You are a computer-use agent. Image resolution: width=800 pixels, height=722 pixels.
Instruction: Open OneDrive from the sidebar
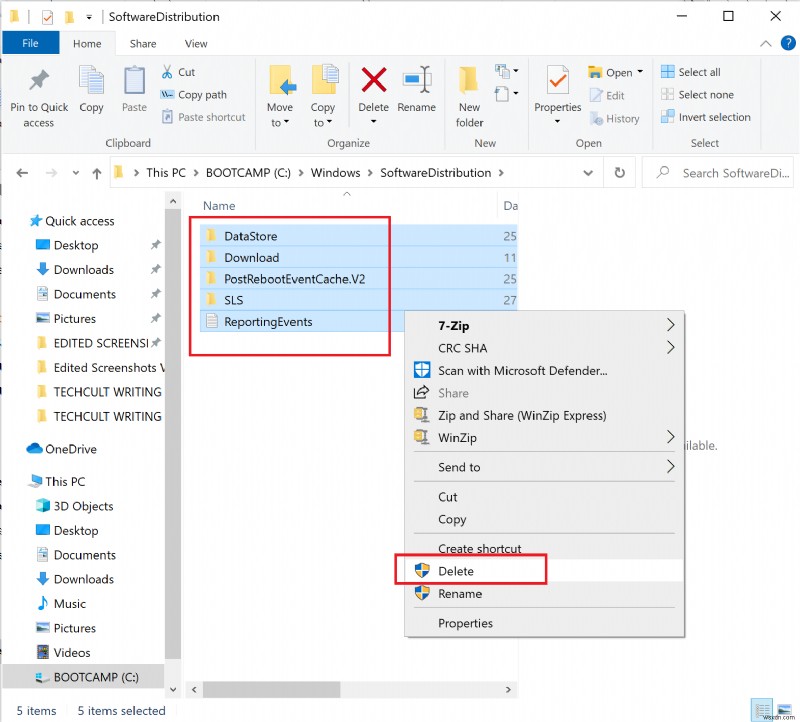(72, 448)
